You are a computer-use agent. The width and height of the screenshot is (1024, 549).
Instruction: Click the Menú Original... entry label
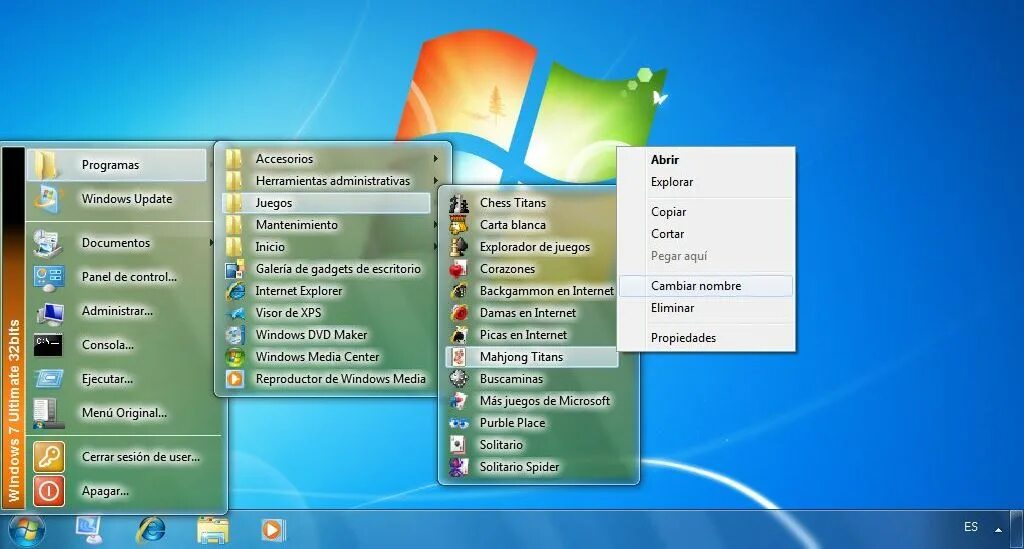pyautogui.click(x=124, y=413)
